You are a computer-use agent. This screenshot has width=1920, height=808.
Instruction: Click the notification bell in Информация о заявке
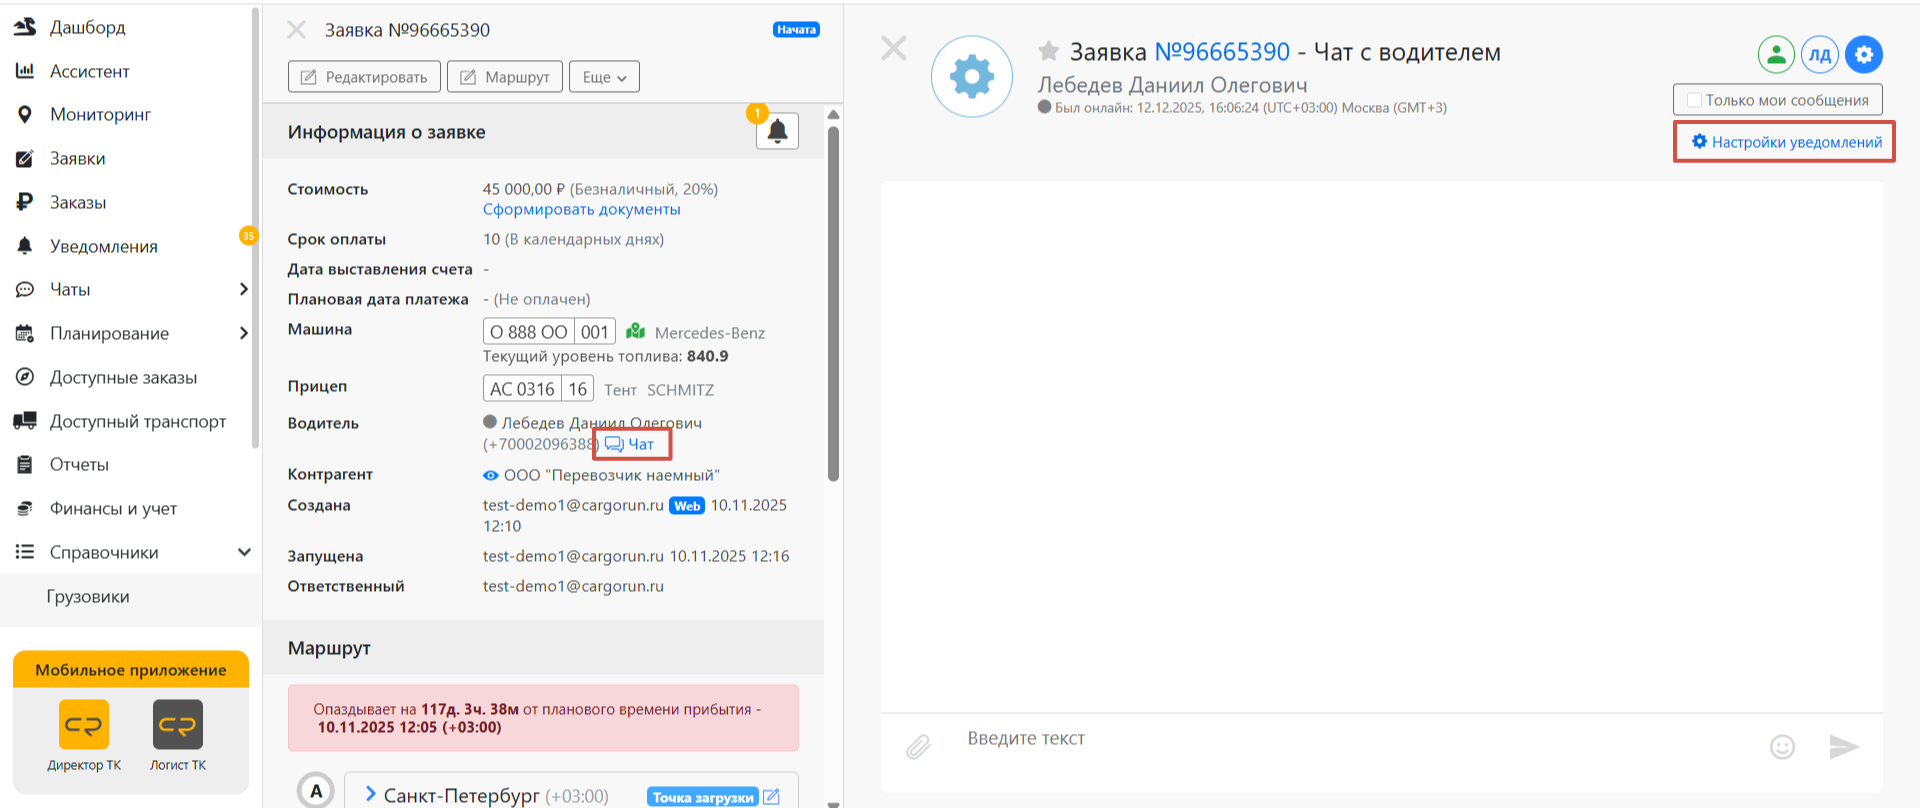click(777, 131)
